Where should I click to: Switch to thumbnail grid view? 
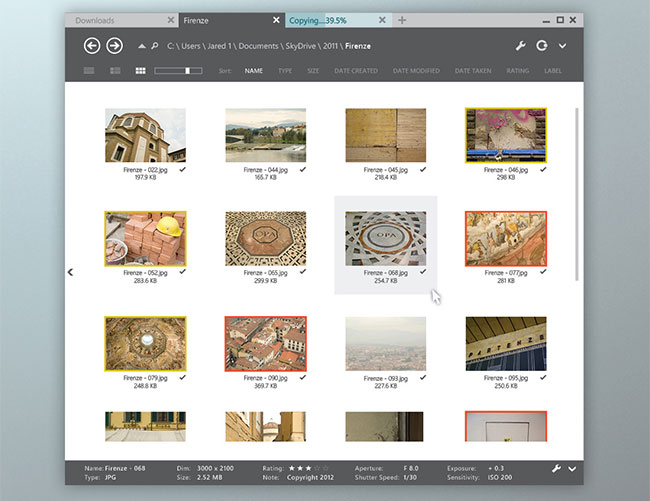[x=141, y=71]
